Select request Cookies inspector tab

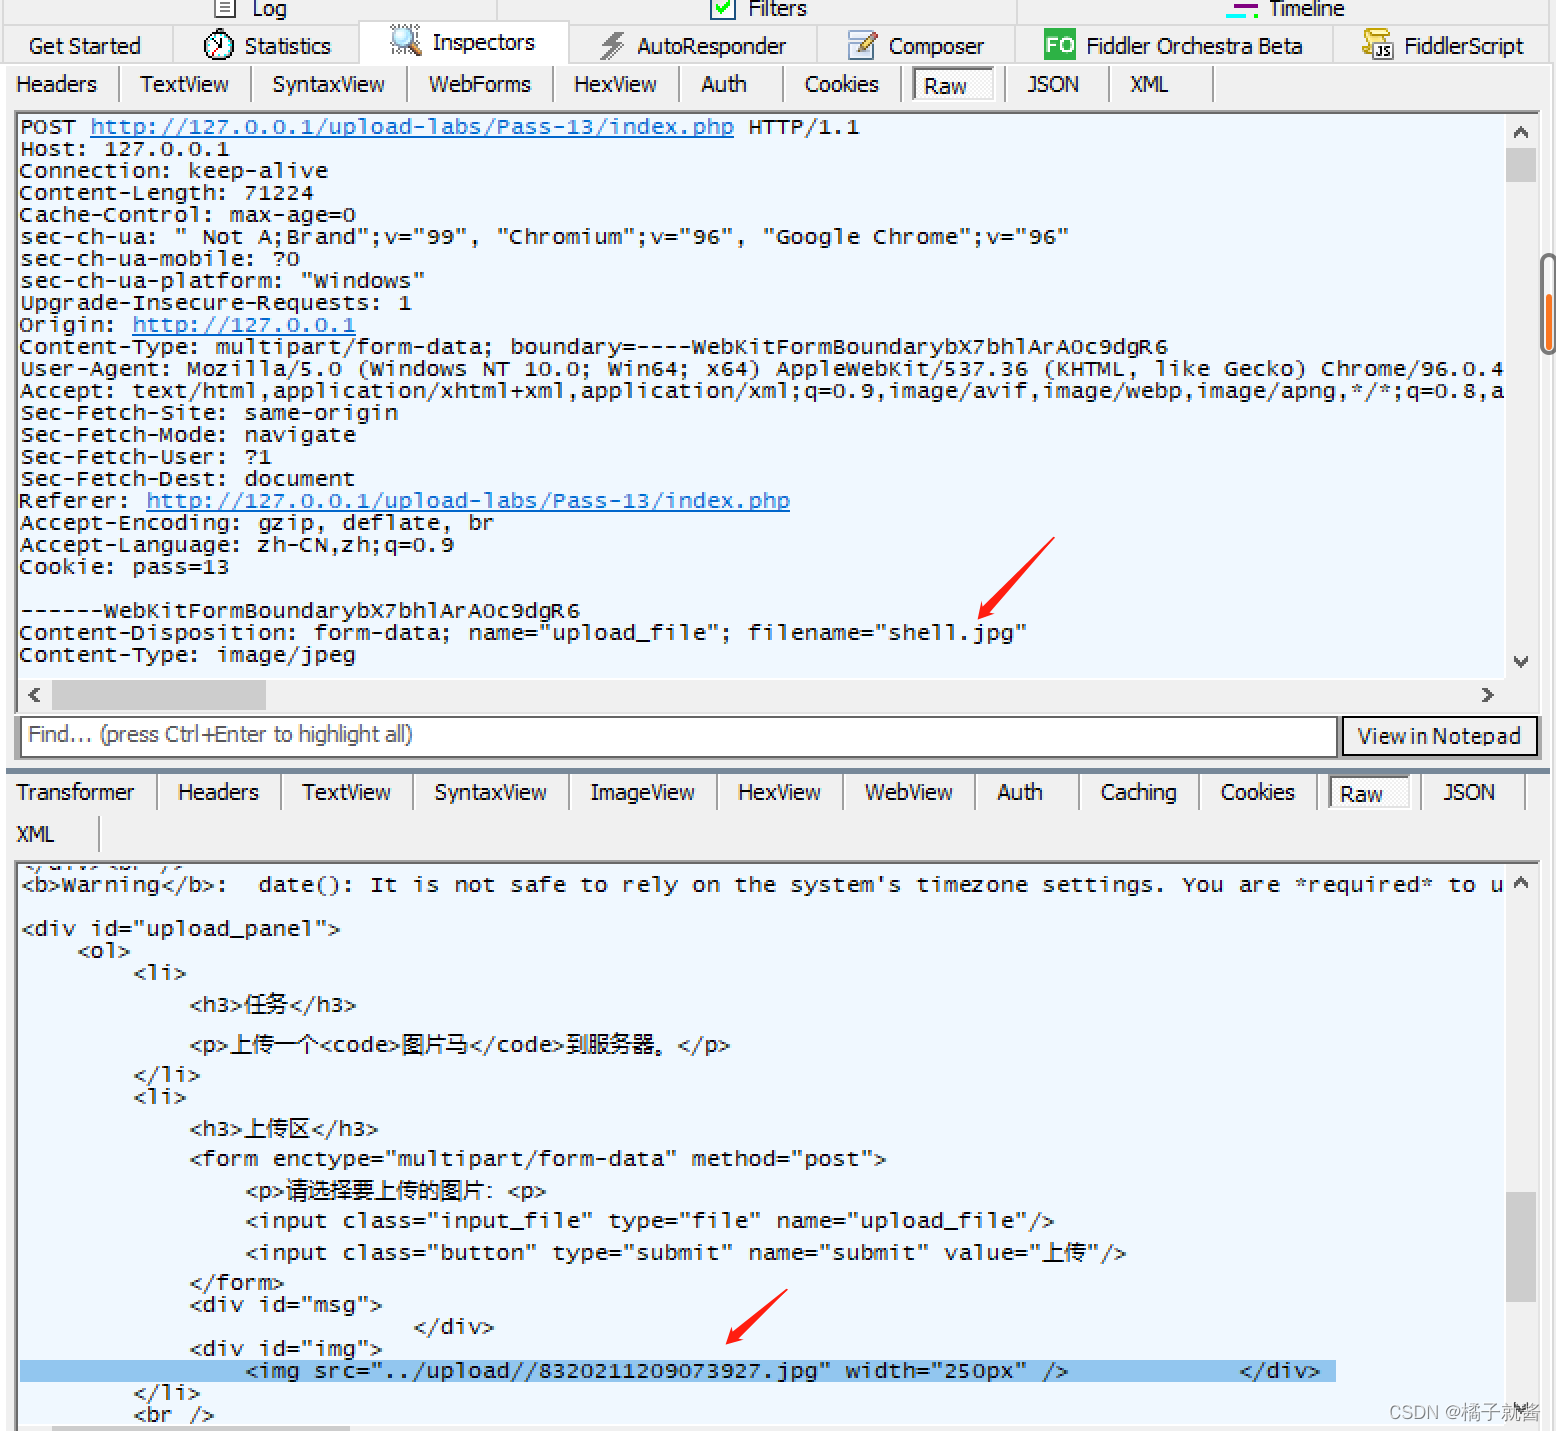(842, 85)
